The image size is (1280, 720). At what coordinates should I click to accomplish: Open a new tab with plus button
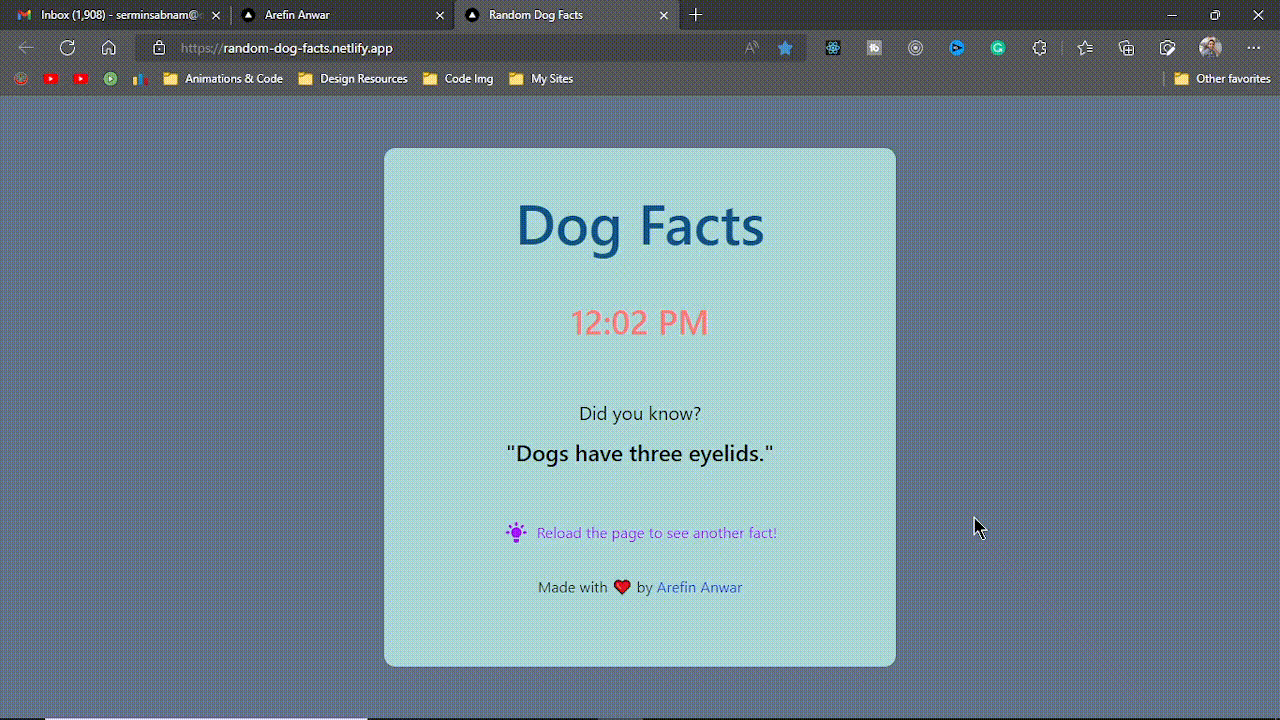pyautogui.click(x=696, y=15)
